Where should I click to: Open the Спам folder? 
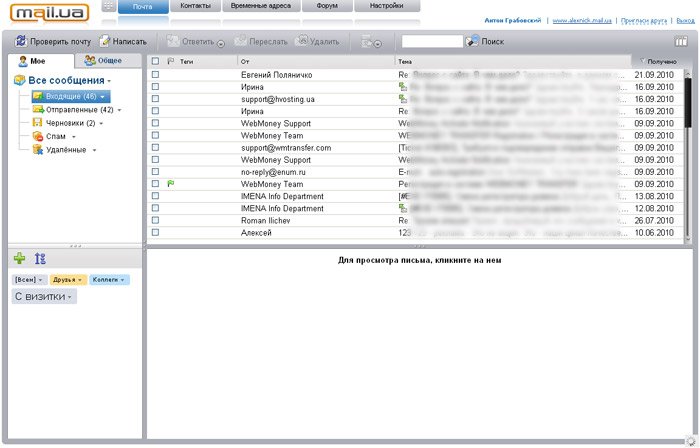[x=56, y=136]
